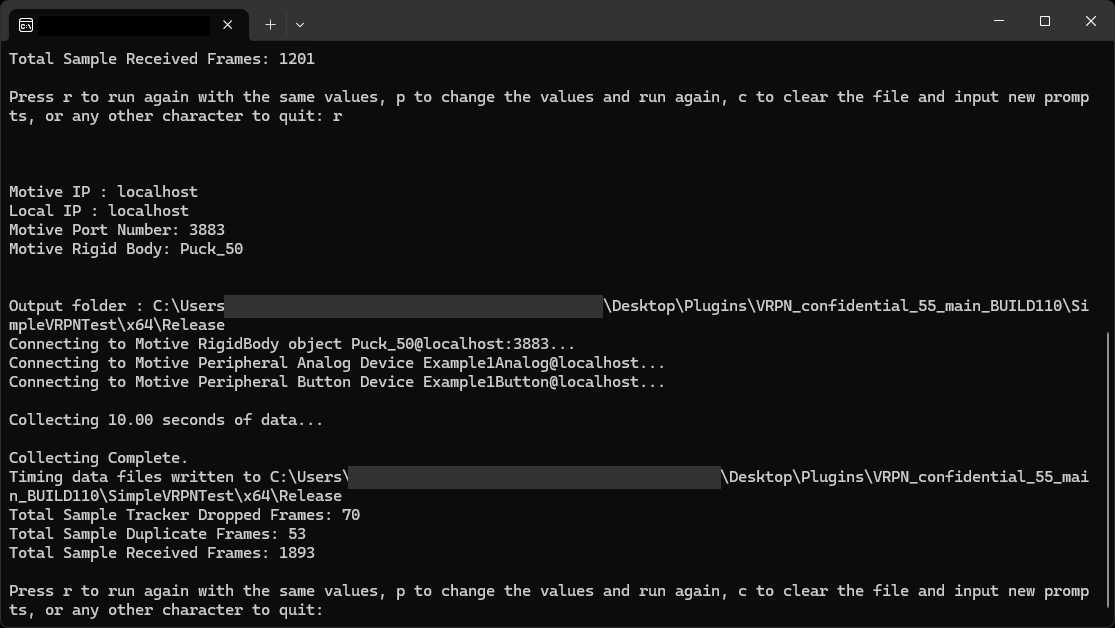
Task: Click the "Motive IP : localhost" line
Action: point(103,192)
